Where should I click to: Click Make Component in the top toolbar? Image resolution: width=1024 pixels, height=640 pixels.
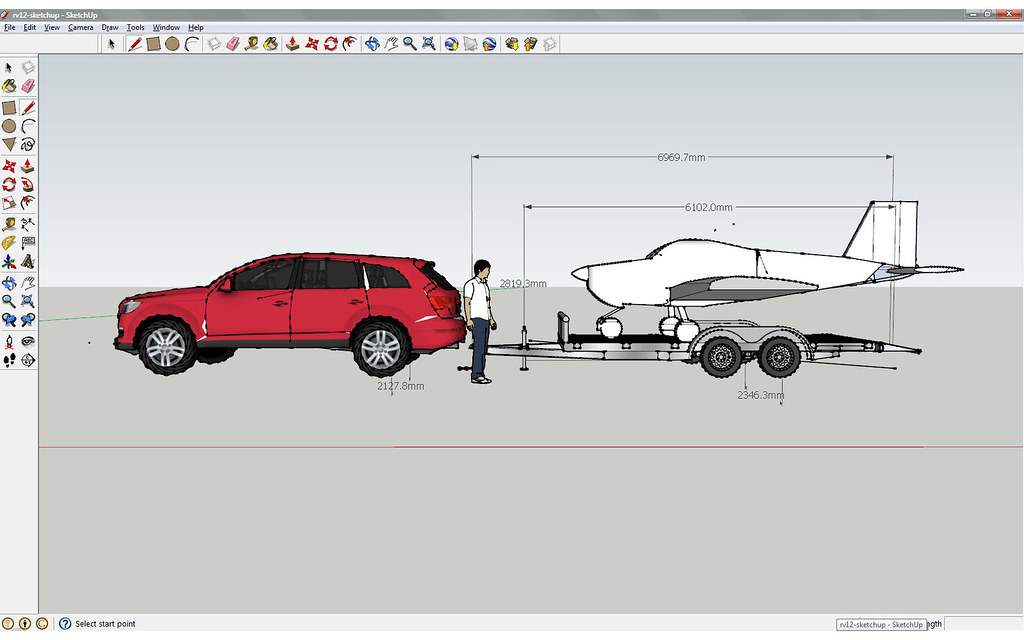point(214,44)
